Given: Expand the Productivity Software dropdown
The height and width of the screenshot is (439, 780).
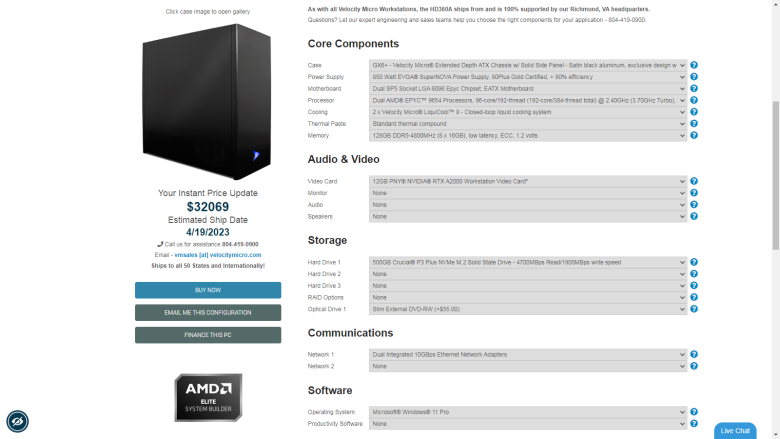Looking at the screenshot, I should click(x=528, y=424).
